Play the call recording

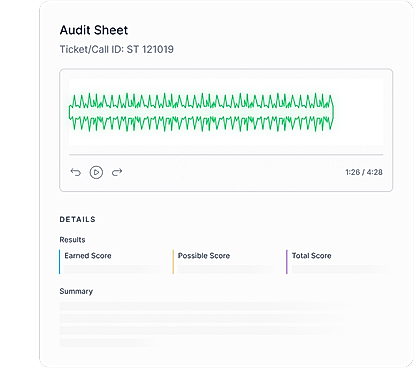pos(96,172)
